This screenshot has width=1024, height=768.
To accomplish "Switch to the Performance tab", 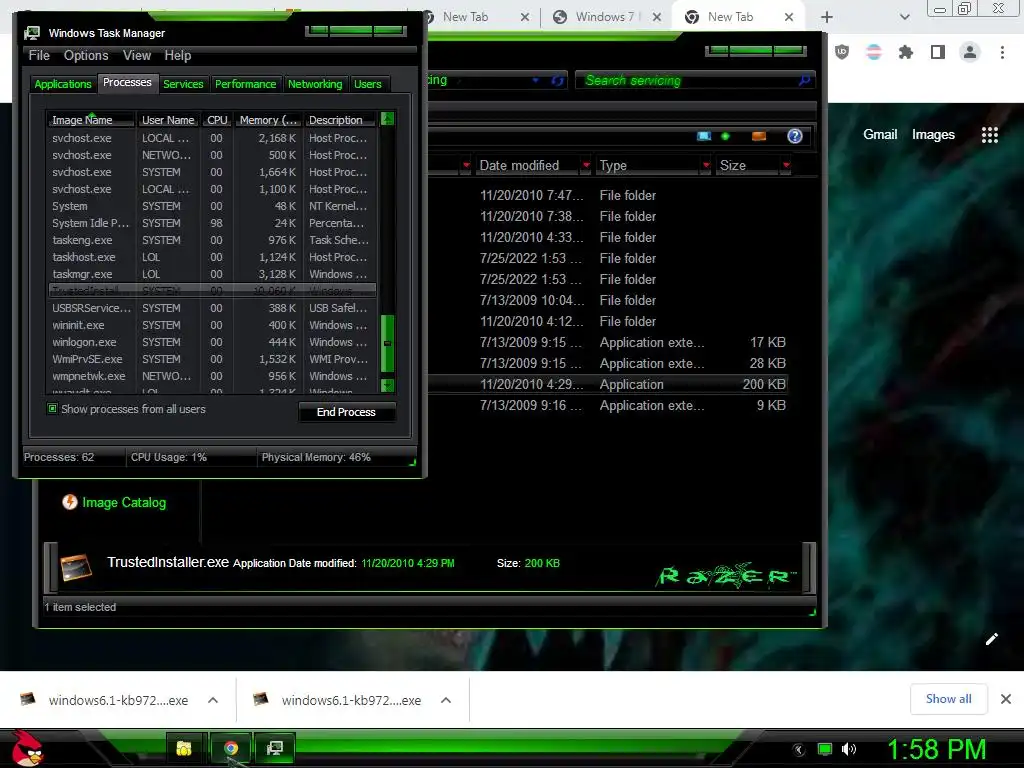I will [246, 84].
